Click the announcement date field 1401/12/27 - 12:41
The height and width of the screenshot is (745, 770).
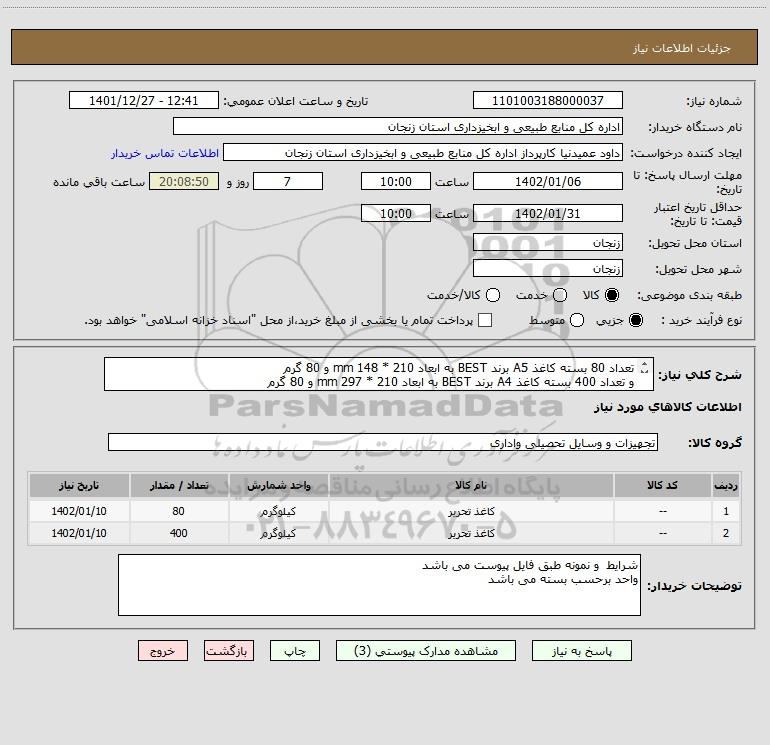pos(143,101)
